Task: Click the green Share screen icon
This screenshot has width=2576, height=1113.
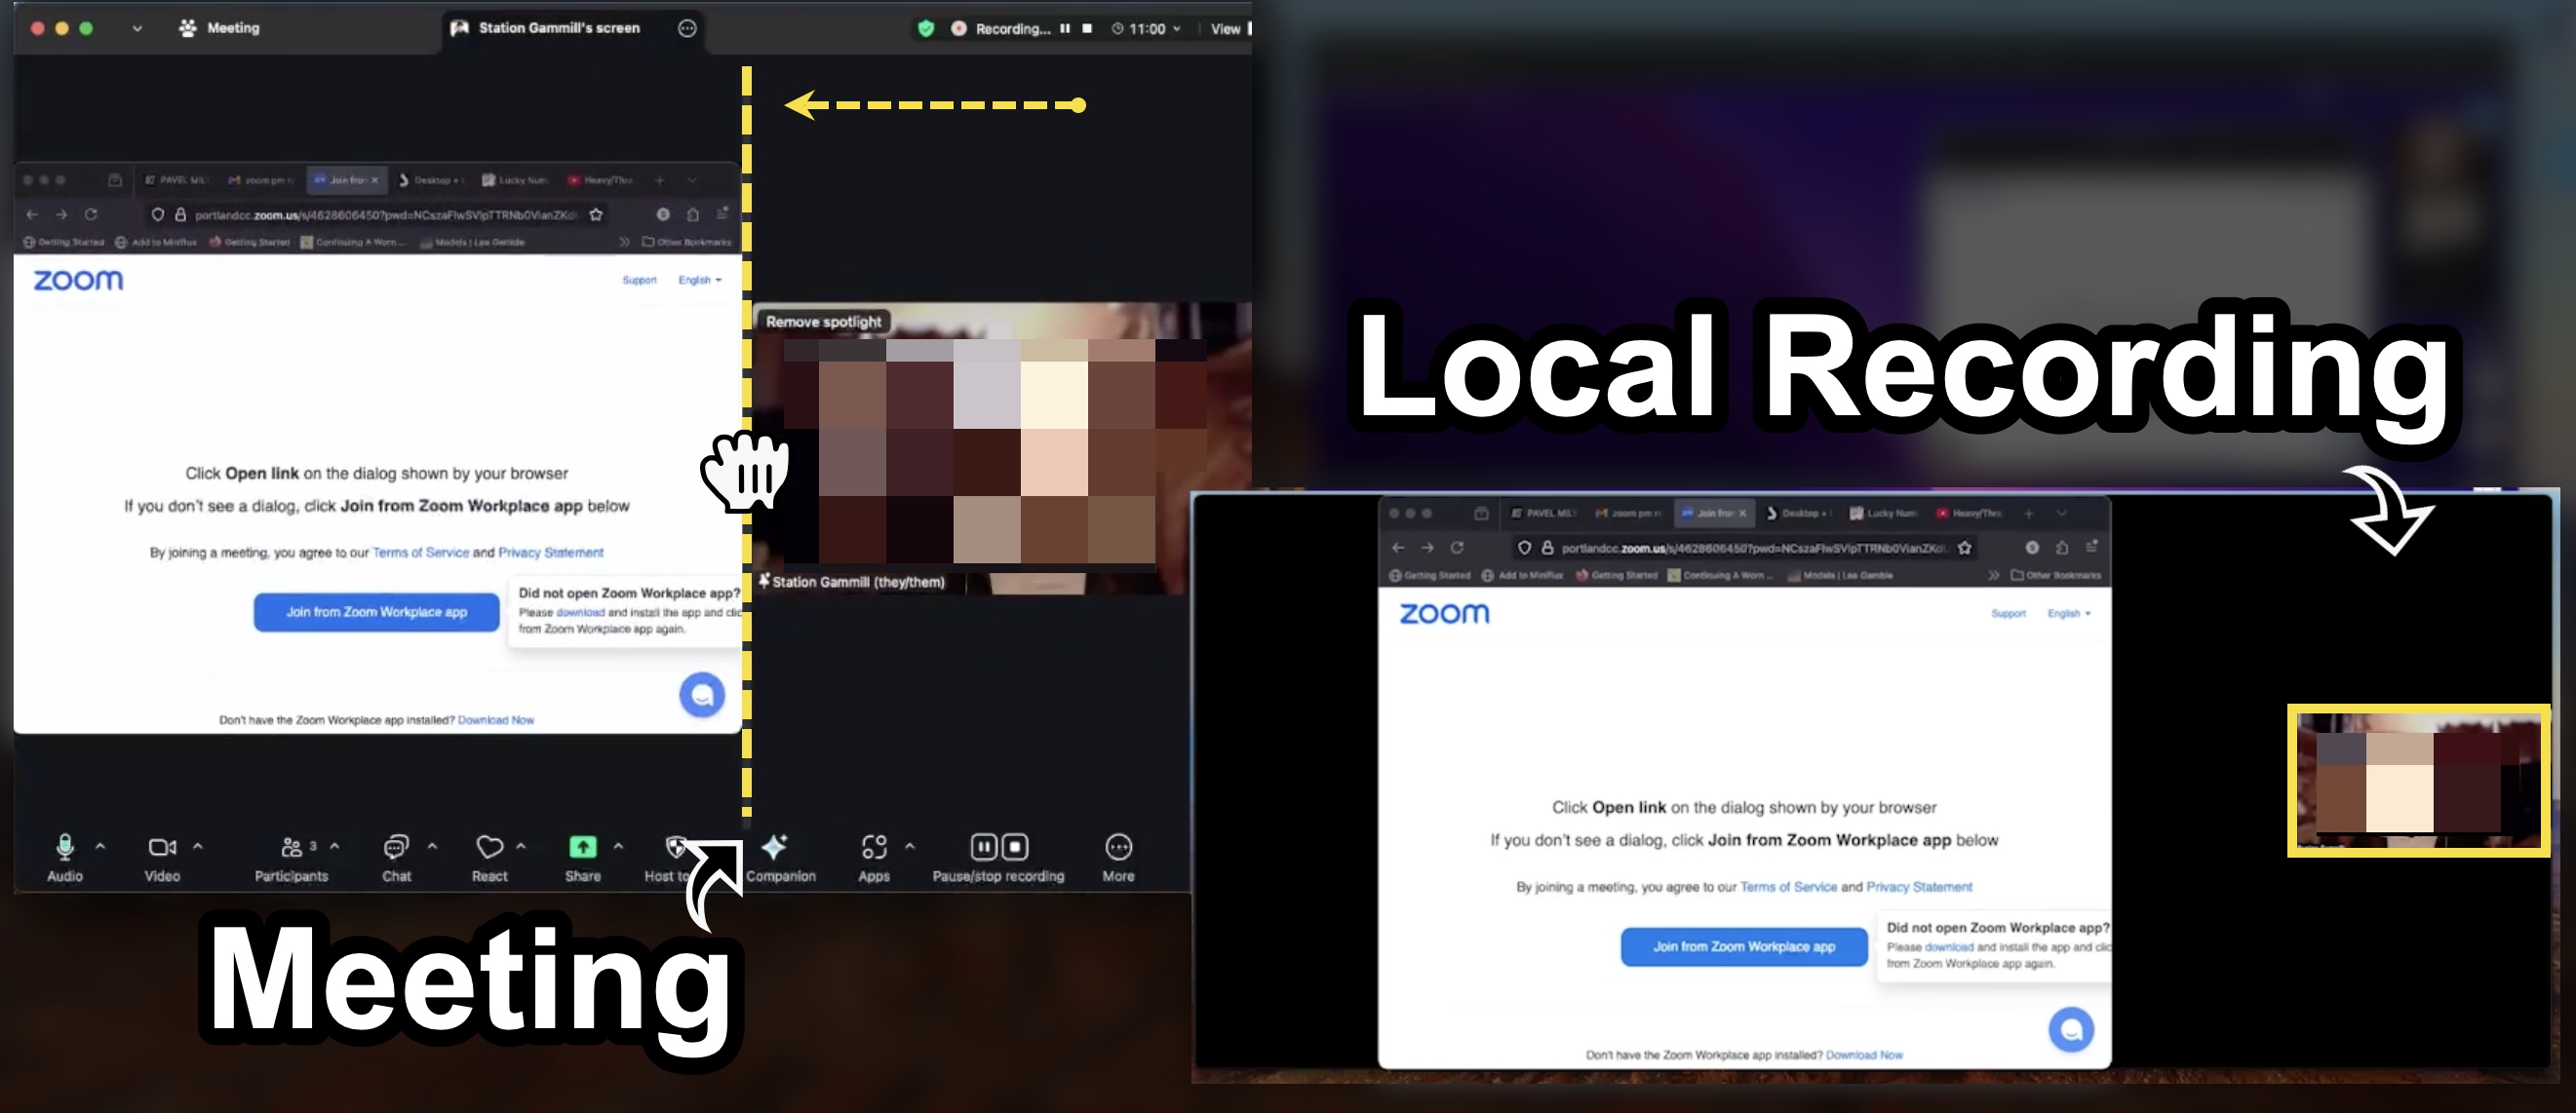Action: point(582,847)
